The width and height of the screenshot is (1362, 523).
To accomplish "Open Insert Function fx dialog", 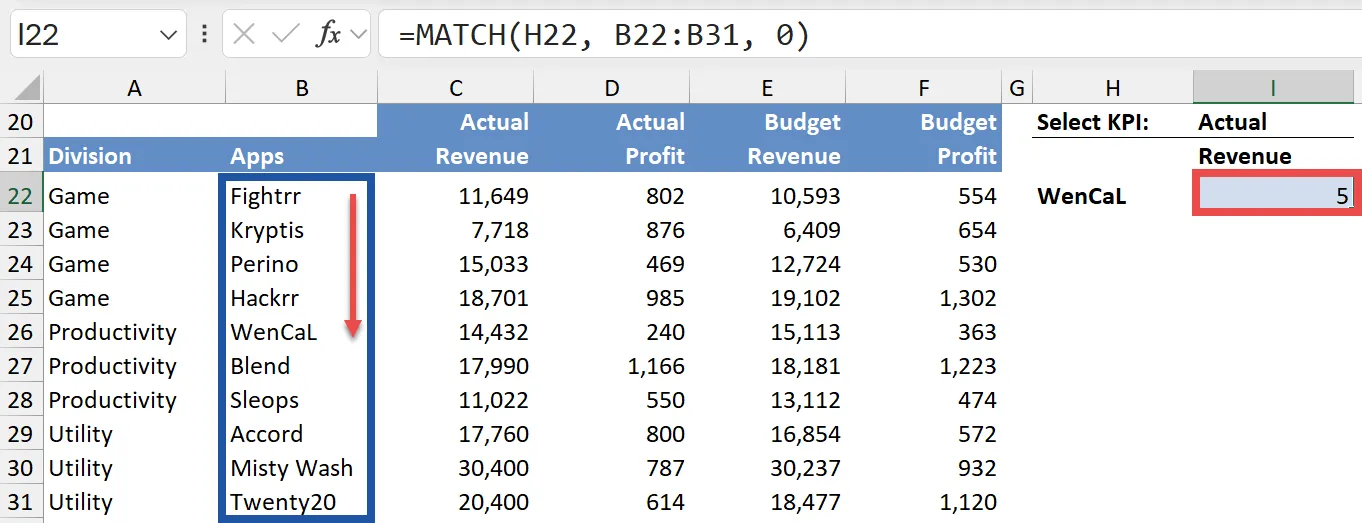I will tap(327, 35).
